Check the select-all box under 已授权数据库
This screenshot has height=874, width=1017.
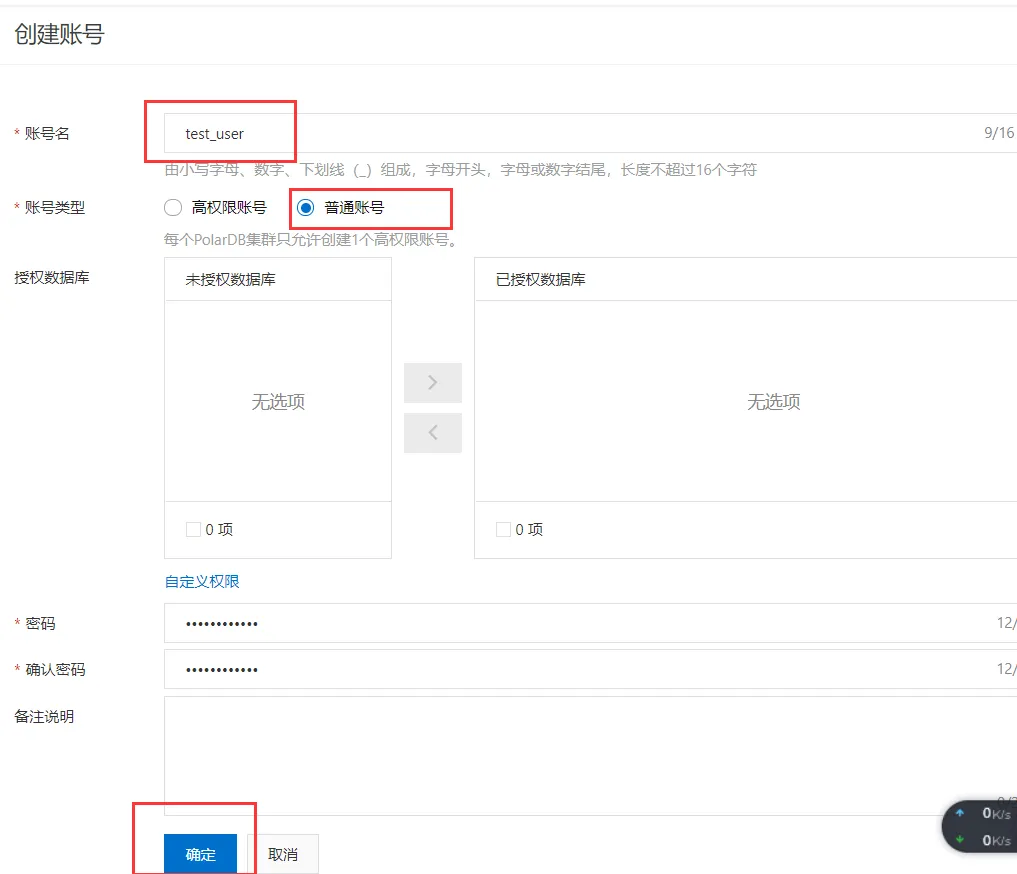pyautogui.click(x=503, y=529)
